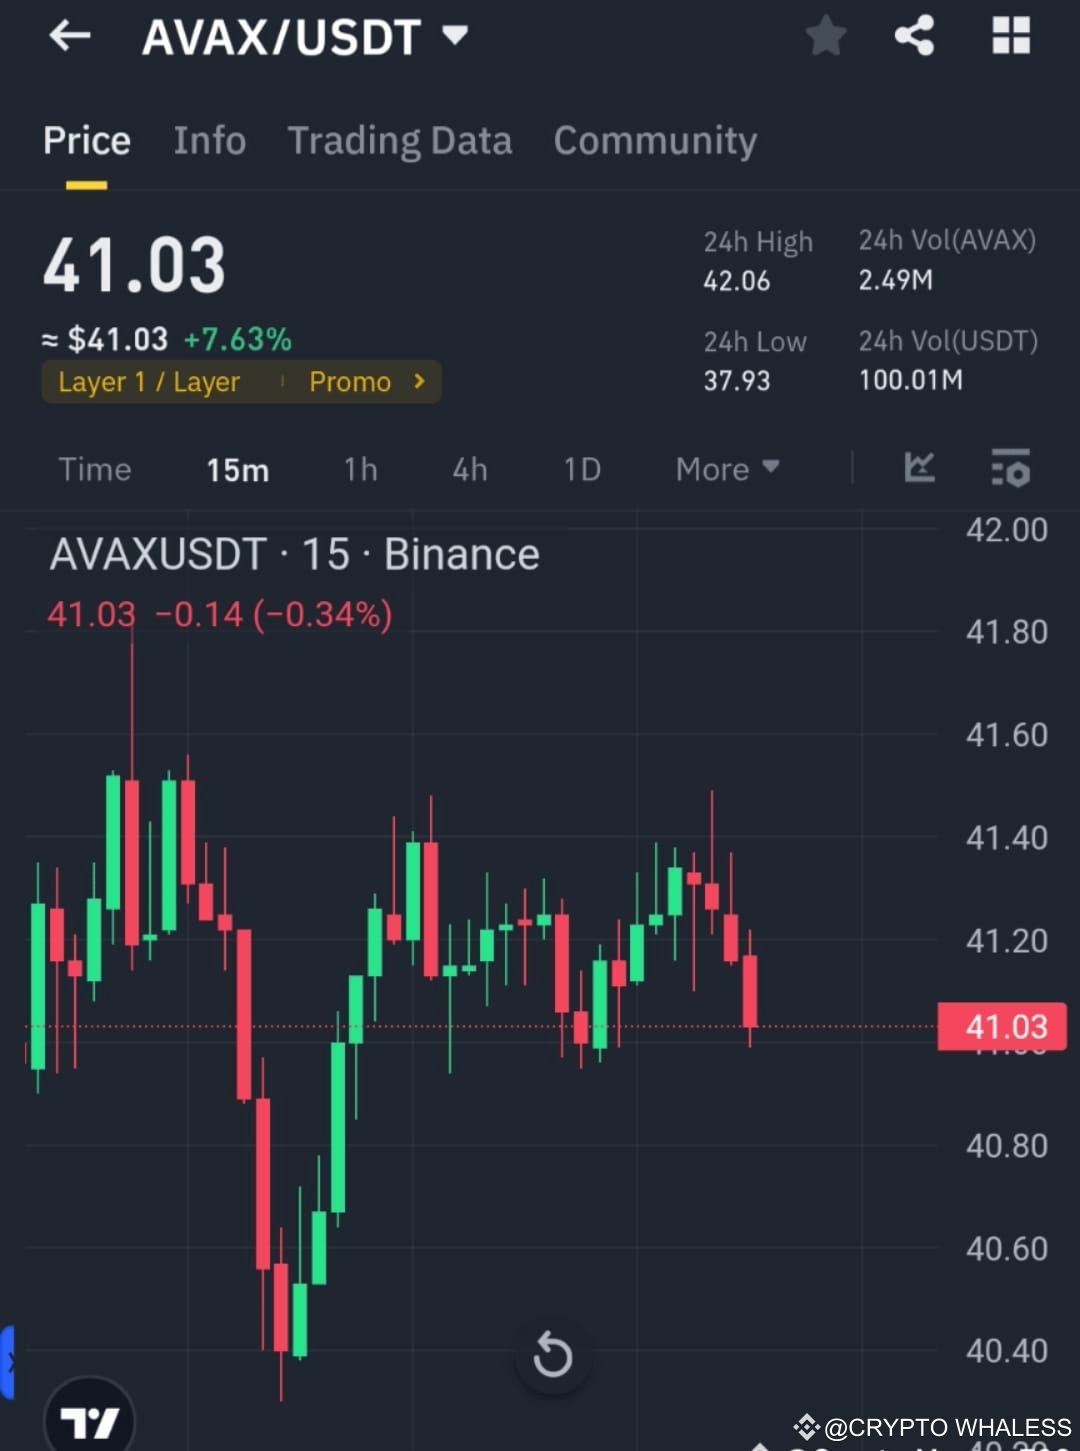Switch the chart to 1h interval

coord(360,469)
